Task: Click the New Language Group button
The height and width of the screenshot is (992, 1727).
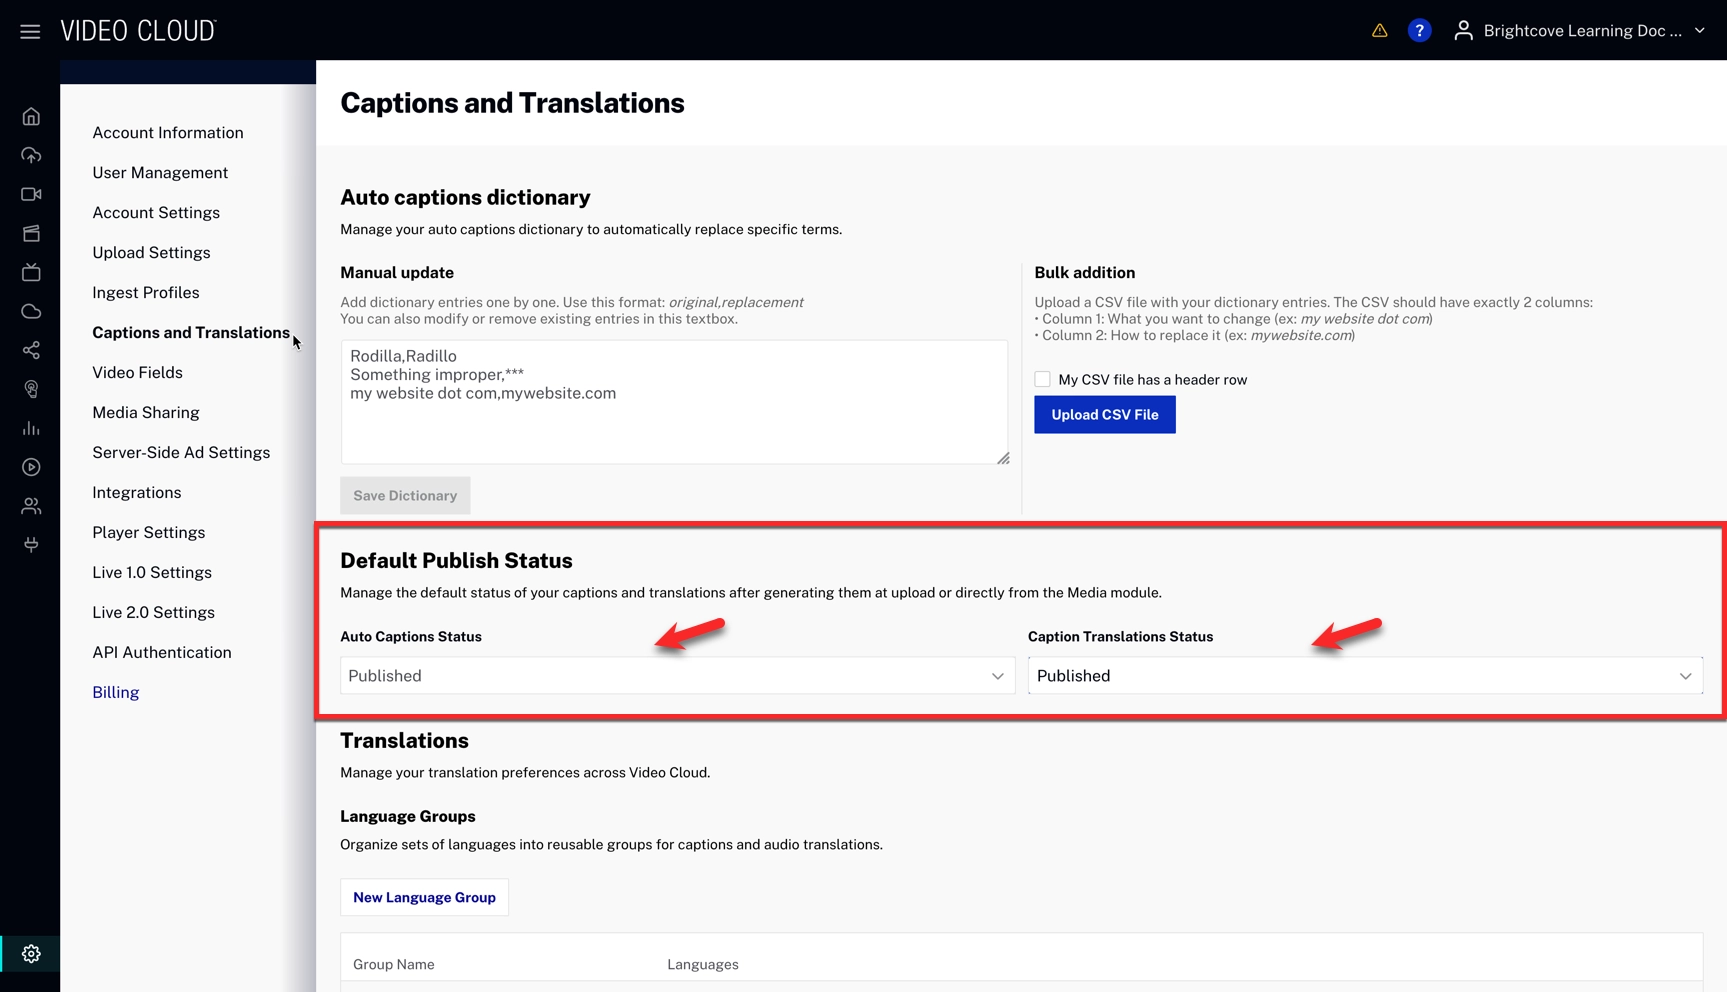Action: pyautogui.click(x=424, y=897)
